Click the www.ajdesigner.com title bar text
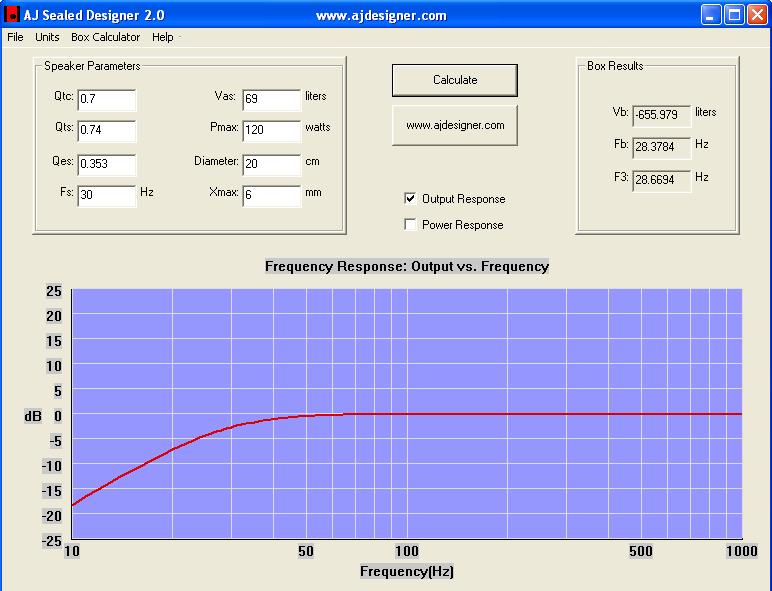This screenshot has height=591, width=772. point(381,15)
